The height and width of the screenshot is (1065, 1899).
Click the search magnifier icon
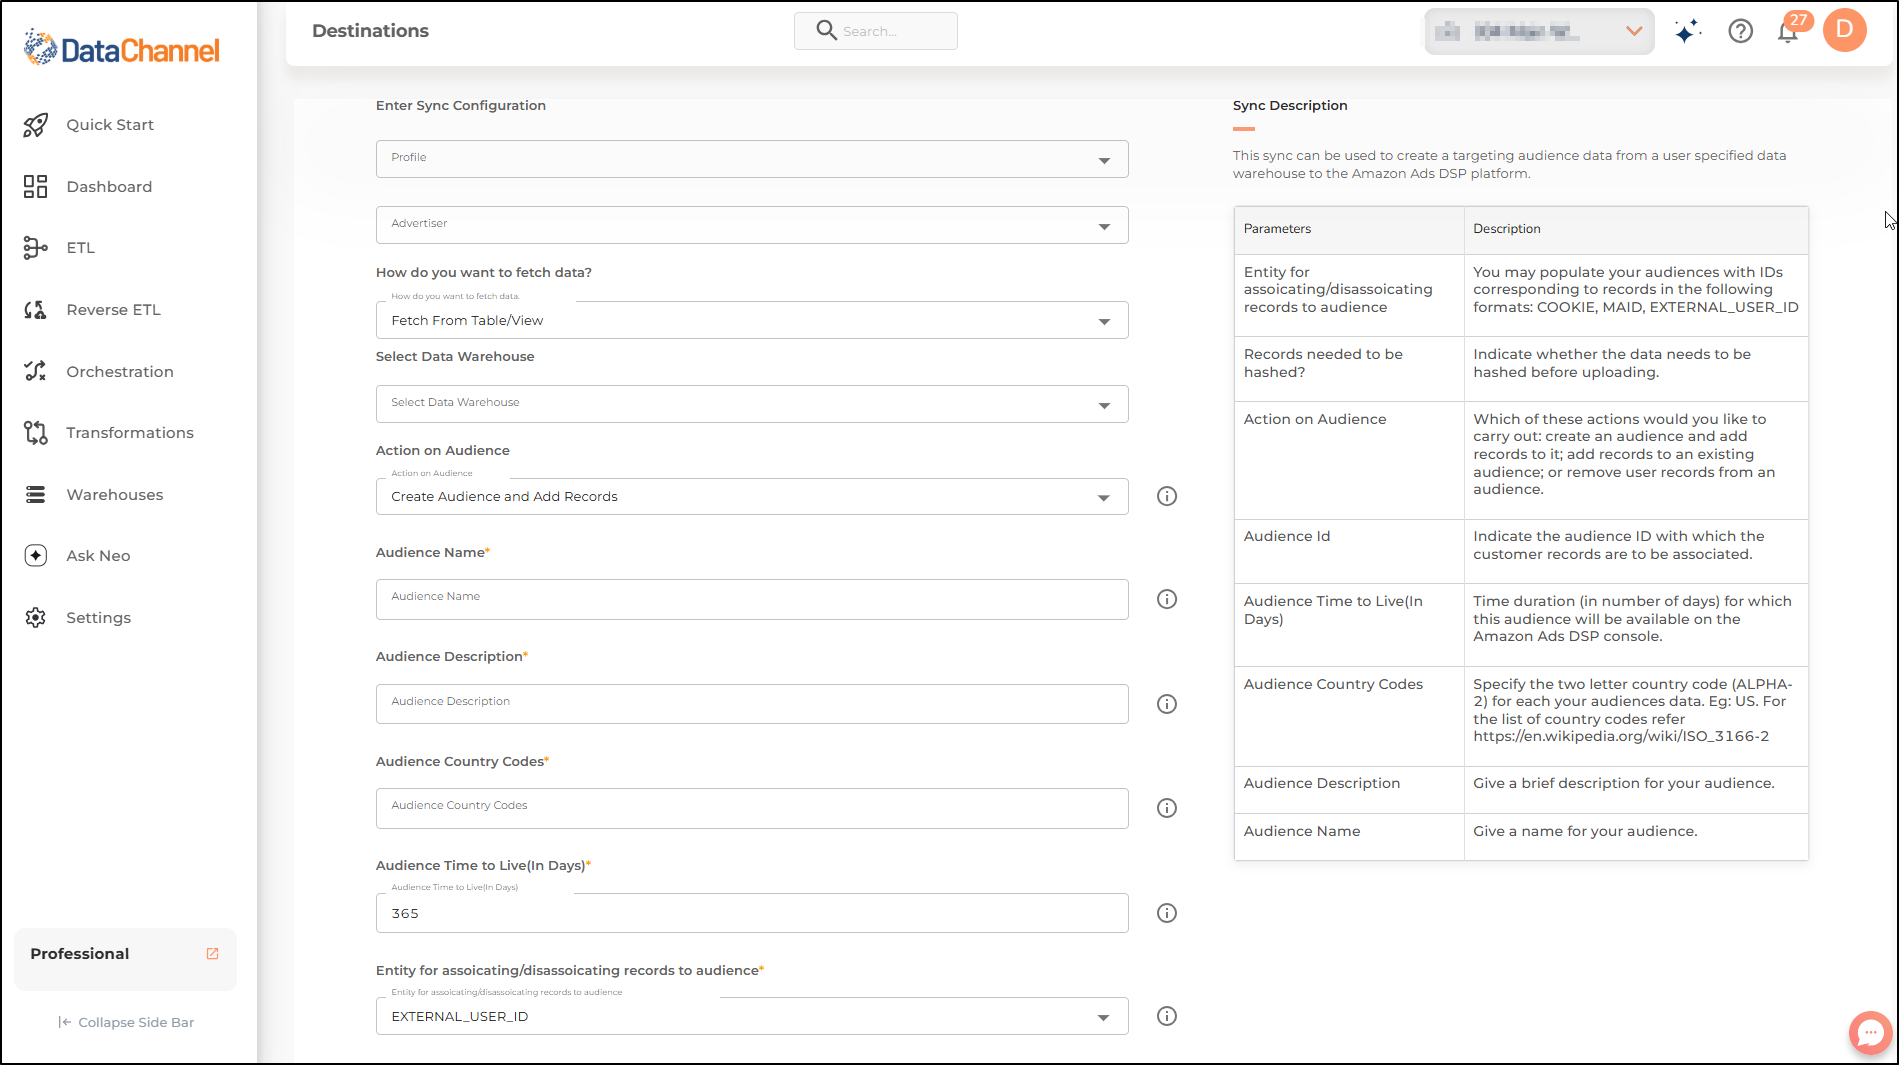[826, 31]
